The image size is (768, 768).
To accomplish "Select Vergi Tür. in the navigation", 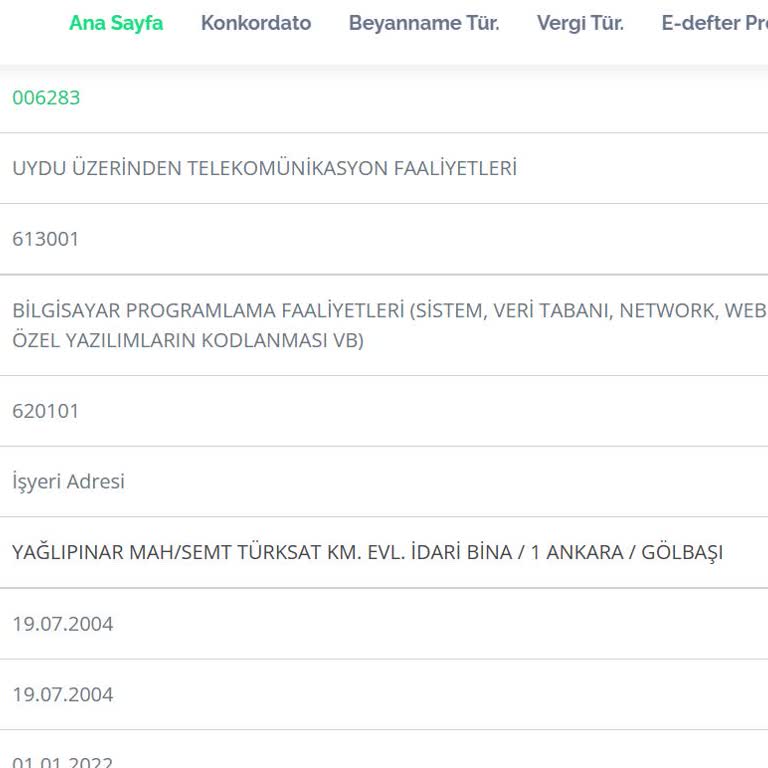I will 580,23.
